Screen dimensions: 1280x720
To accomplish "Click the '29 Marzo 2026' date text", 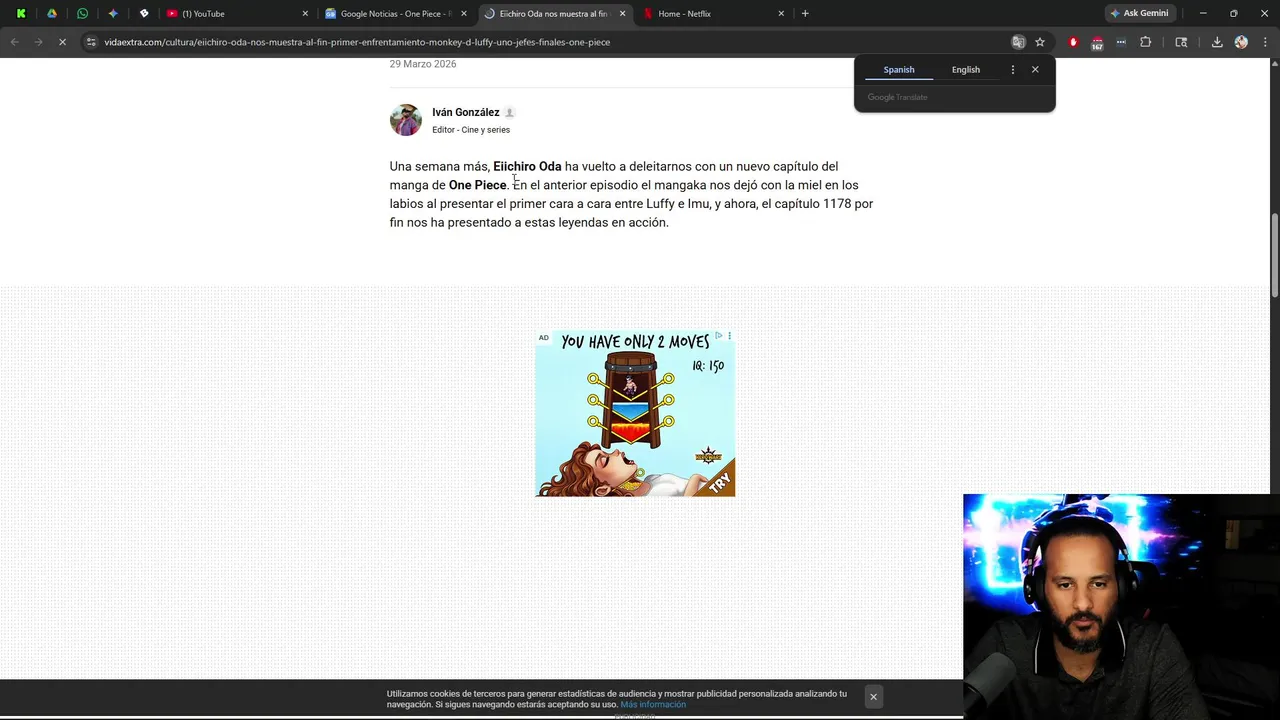I will [423, 64].
